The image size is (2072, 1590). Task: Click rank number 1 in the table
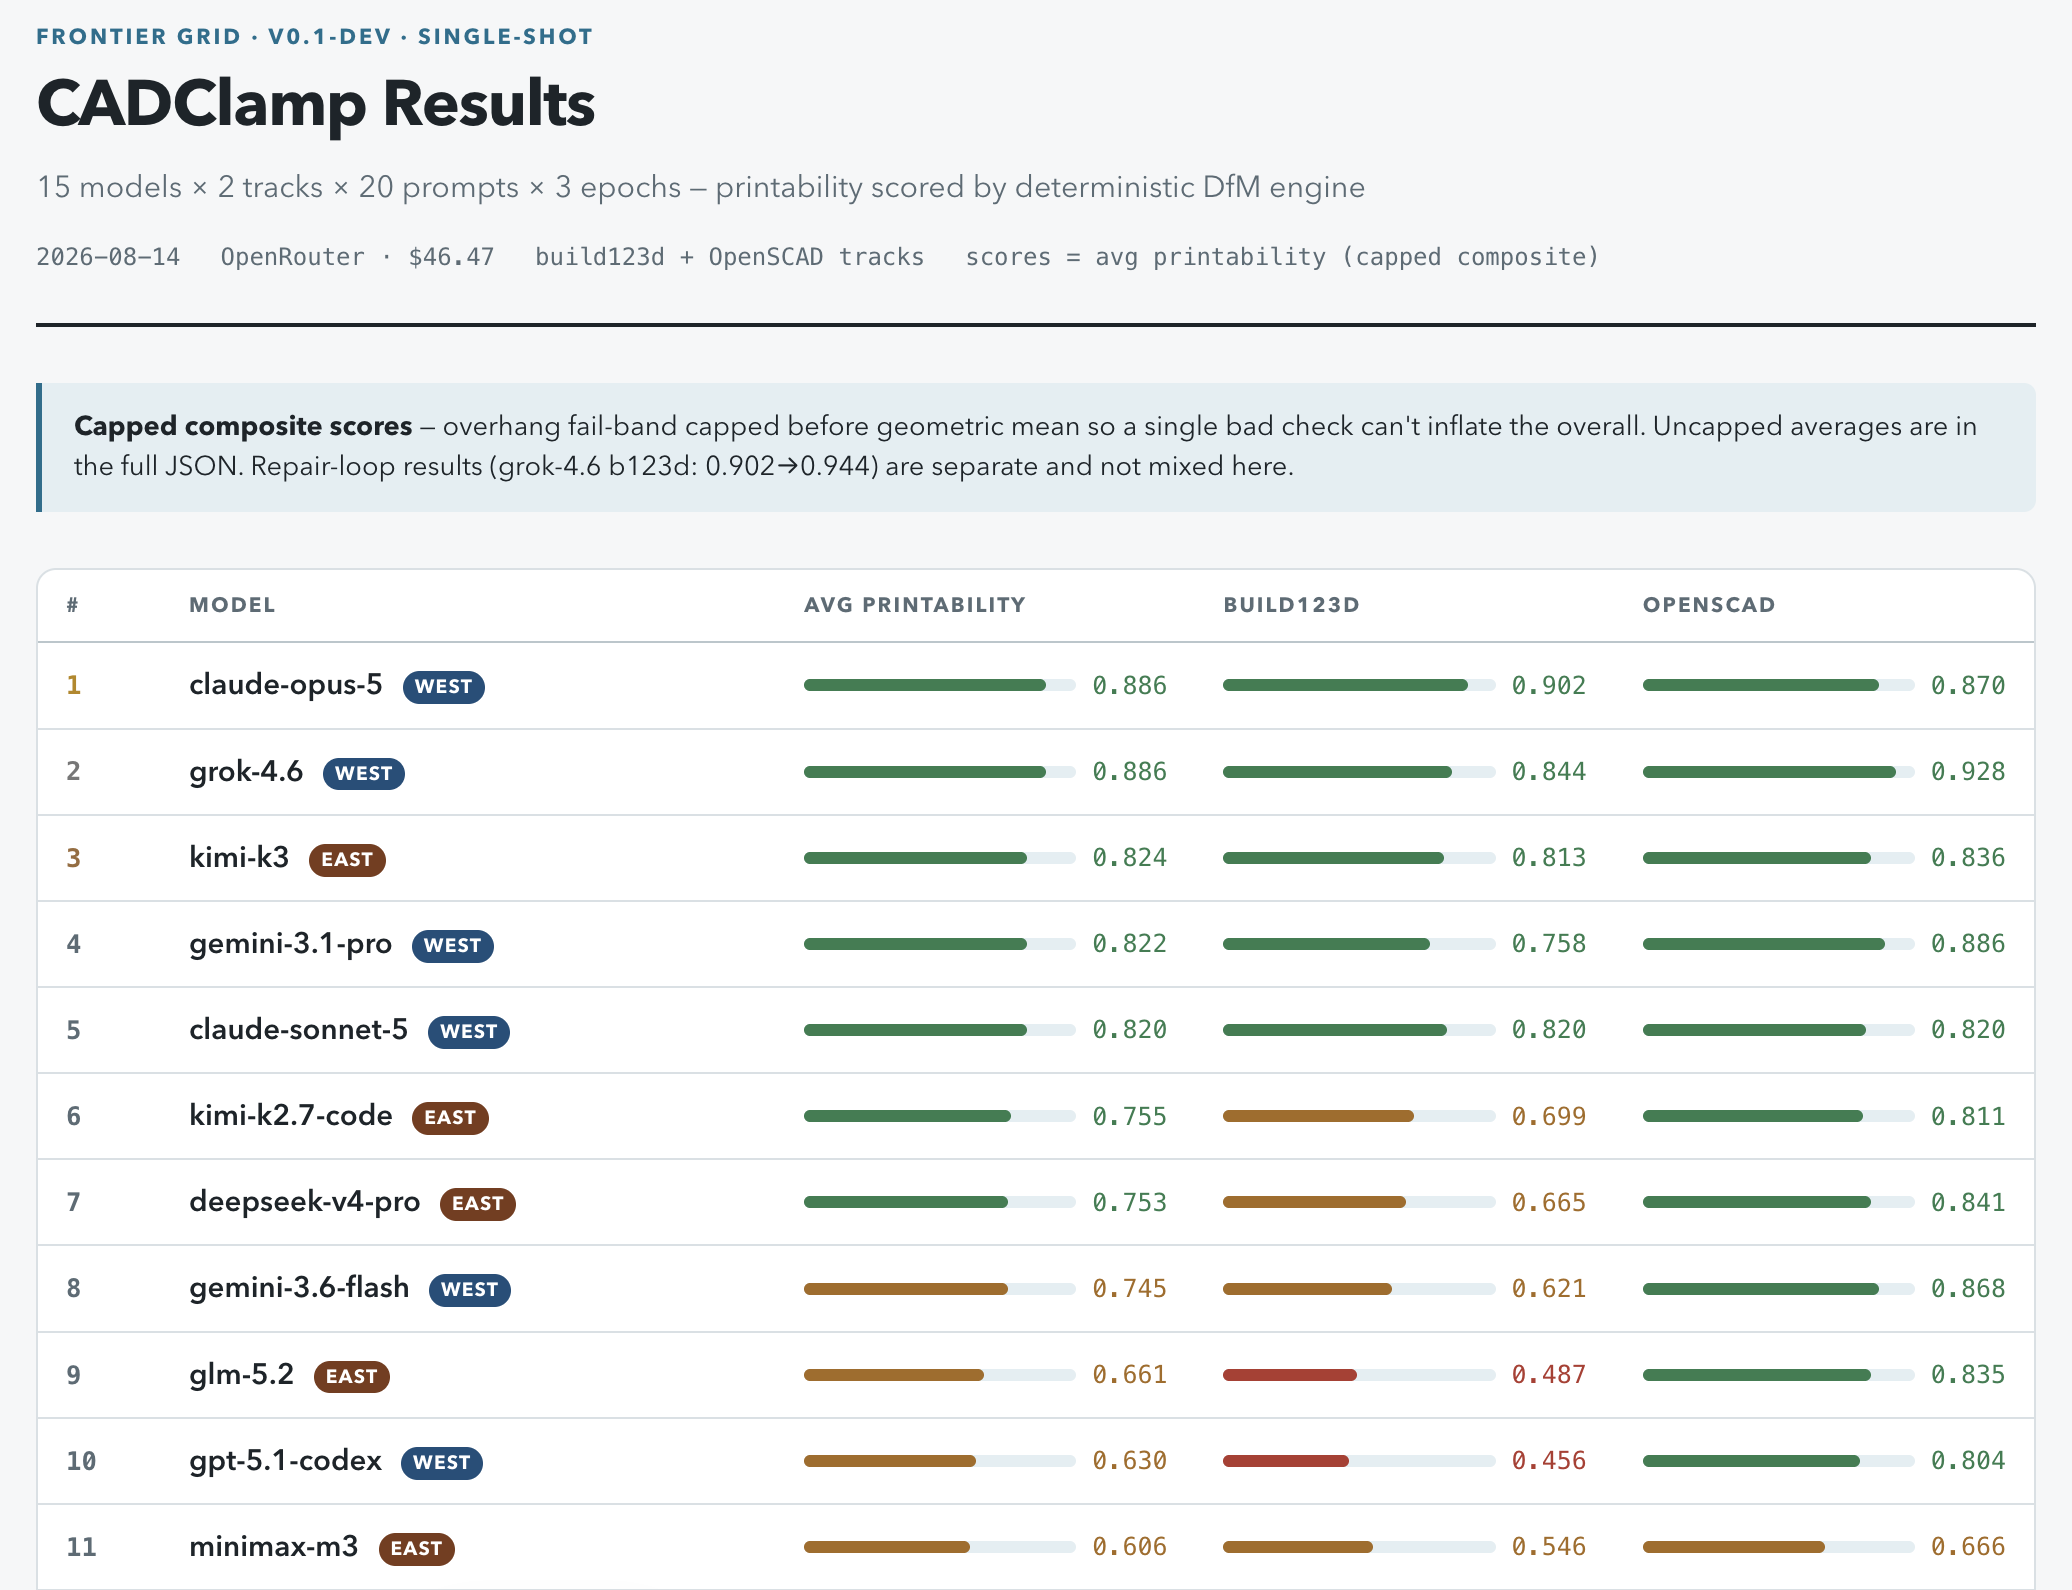[73, 685]
